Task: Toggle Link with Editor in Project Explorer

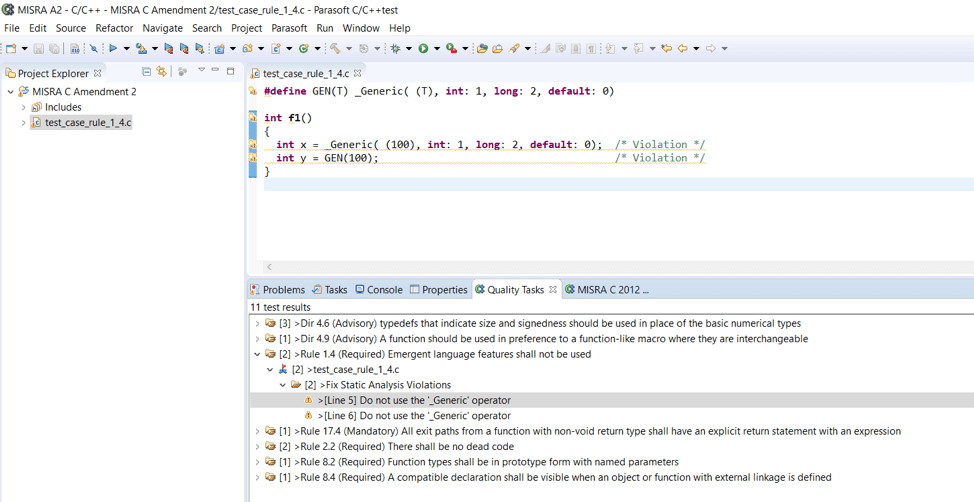Action: click(x=161, y=72)
